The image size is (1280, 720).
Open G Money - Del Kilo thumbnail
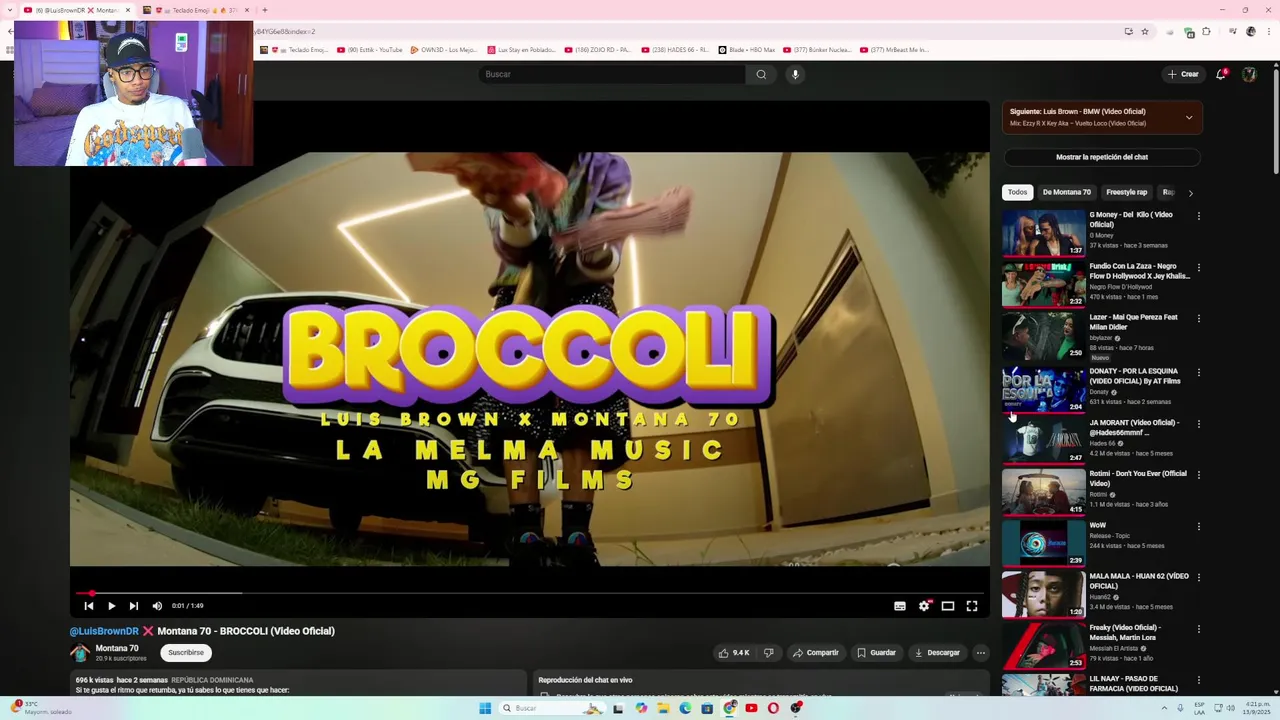pyautogui.click(x=1043, y=233)
